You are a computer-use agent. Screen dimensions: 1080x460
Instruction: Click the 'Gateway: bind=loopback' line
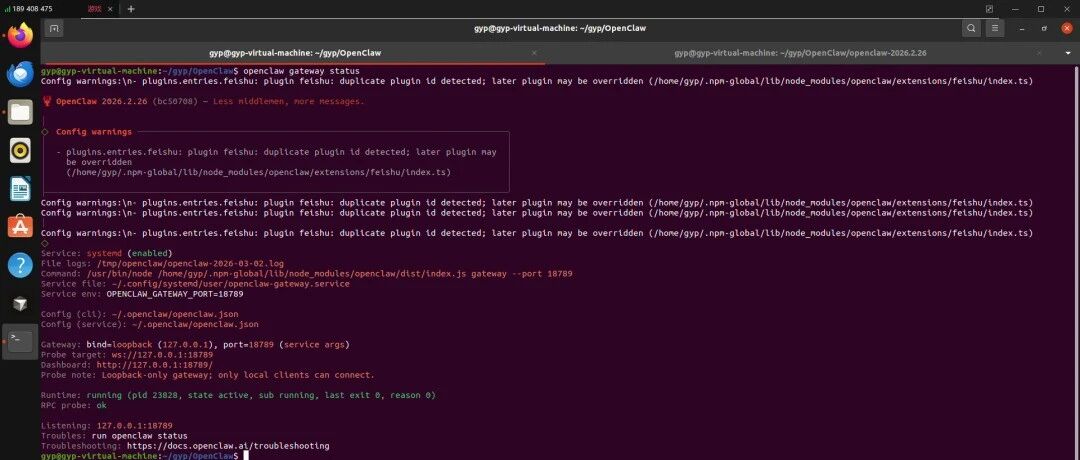[195, 345]
